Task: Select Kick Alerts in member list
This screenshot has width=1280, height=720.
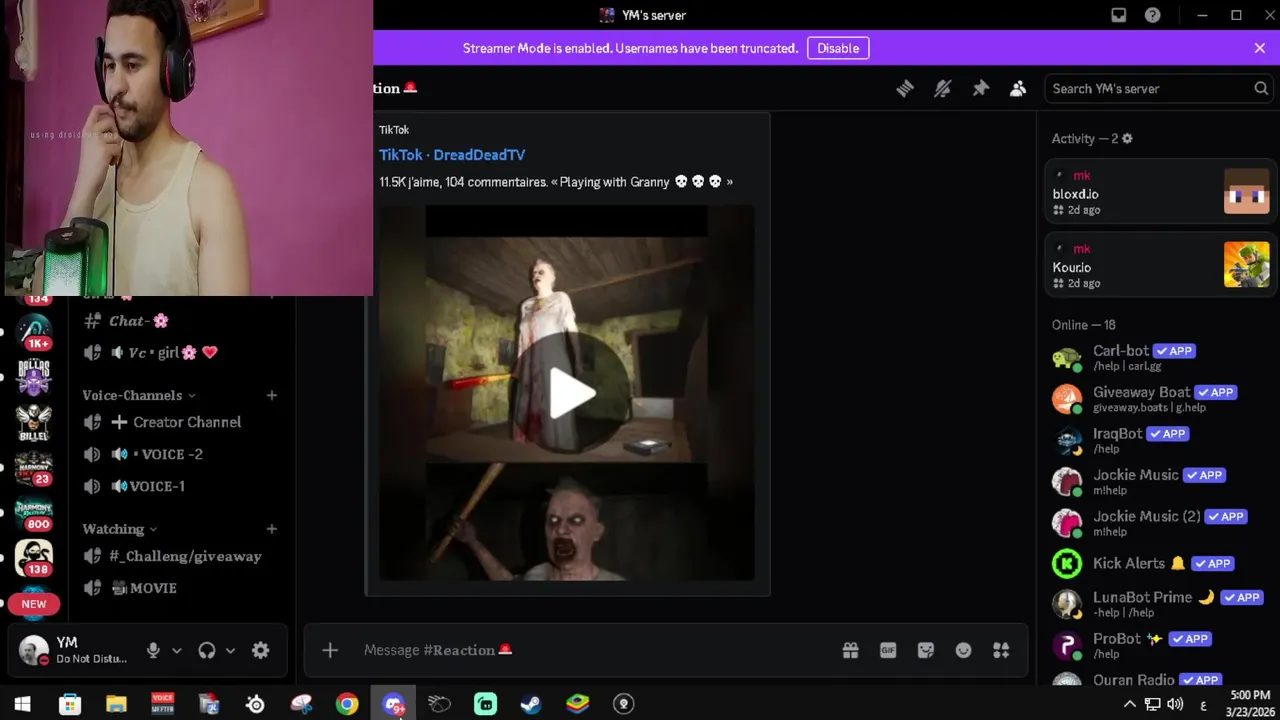Action: tap(1161, 563)
